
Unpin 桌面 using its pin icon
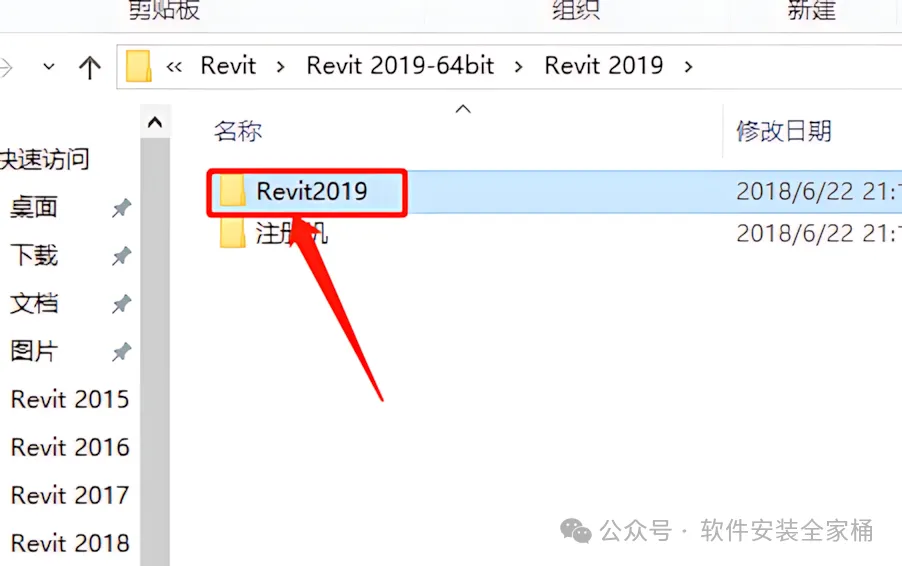[x=121, y=208]
